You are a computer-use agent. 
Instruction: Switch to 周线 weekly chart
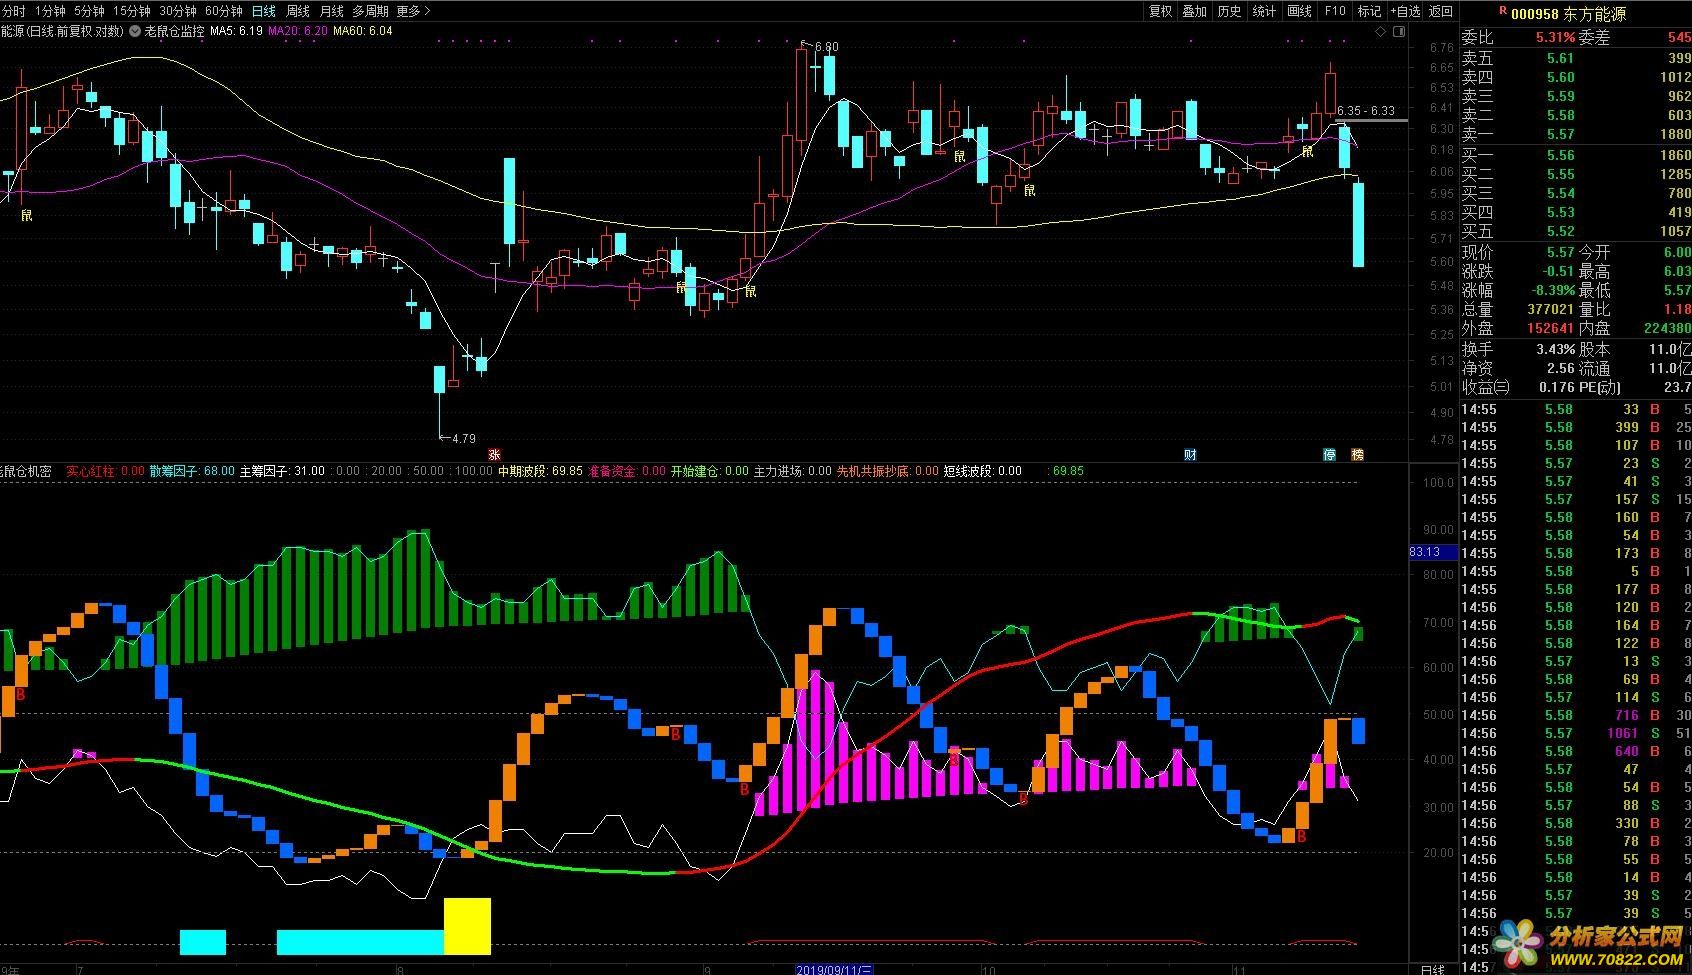coord(298,11)
